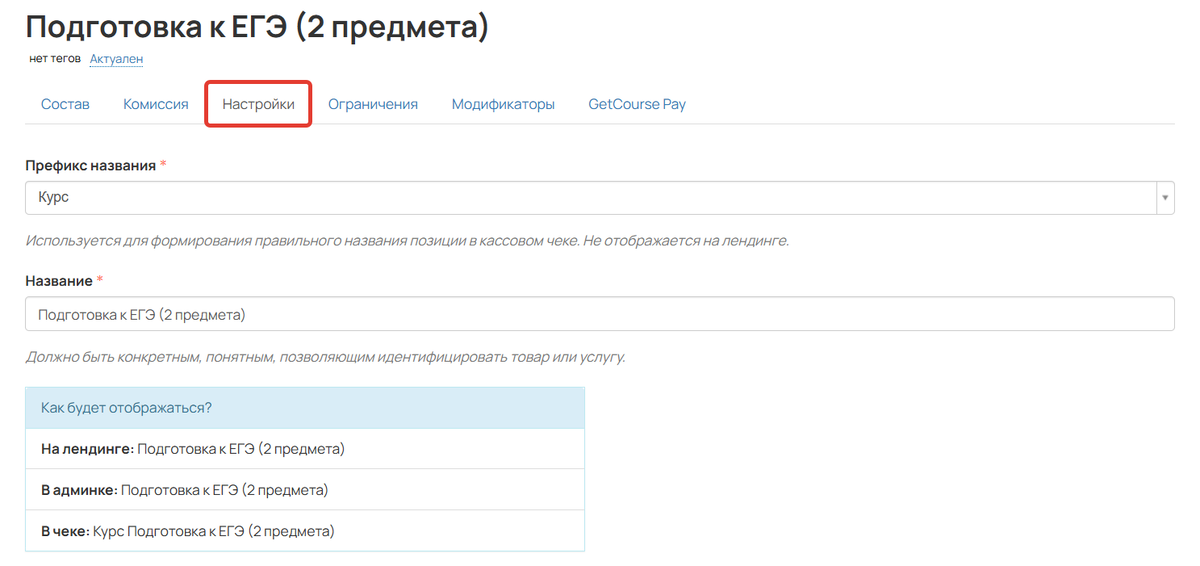Click the dropdown arrow of prefix select
This screenshot has width=1200, height=566.
tap(1165, 198)
